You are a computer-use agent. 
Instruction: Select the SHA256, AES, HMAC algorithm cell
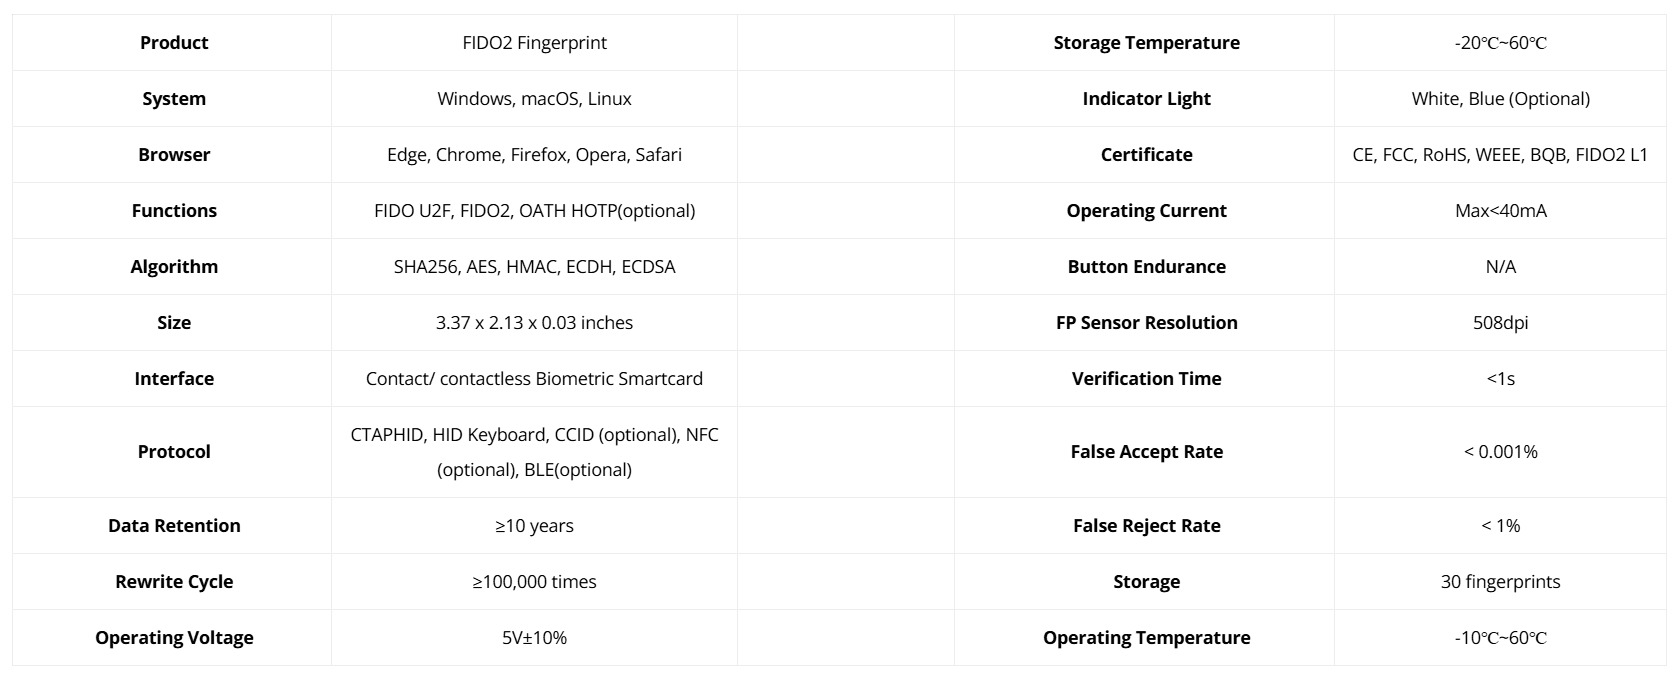click(534, 267)
